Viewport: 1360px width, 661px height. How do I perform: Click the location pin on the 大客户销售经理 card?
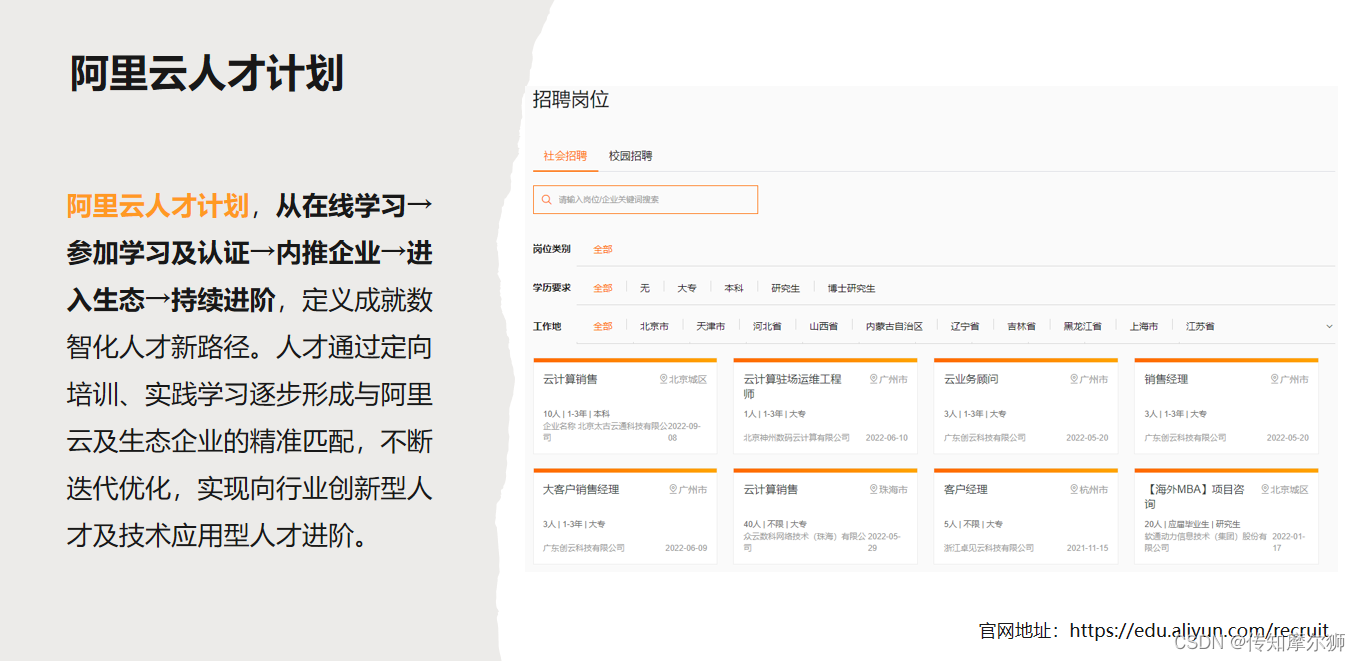[673, 490]
